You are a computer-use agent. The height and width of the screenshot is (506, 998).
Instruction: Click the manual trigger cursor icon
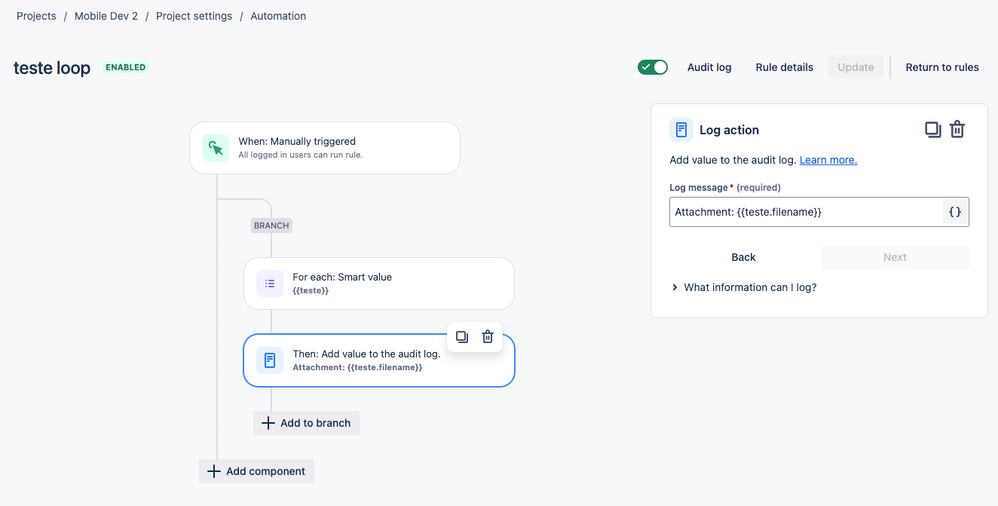[215, 148]
